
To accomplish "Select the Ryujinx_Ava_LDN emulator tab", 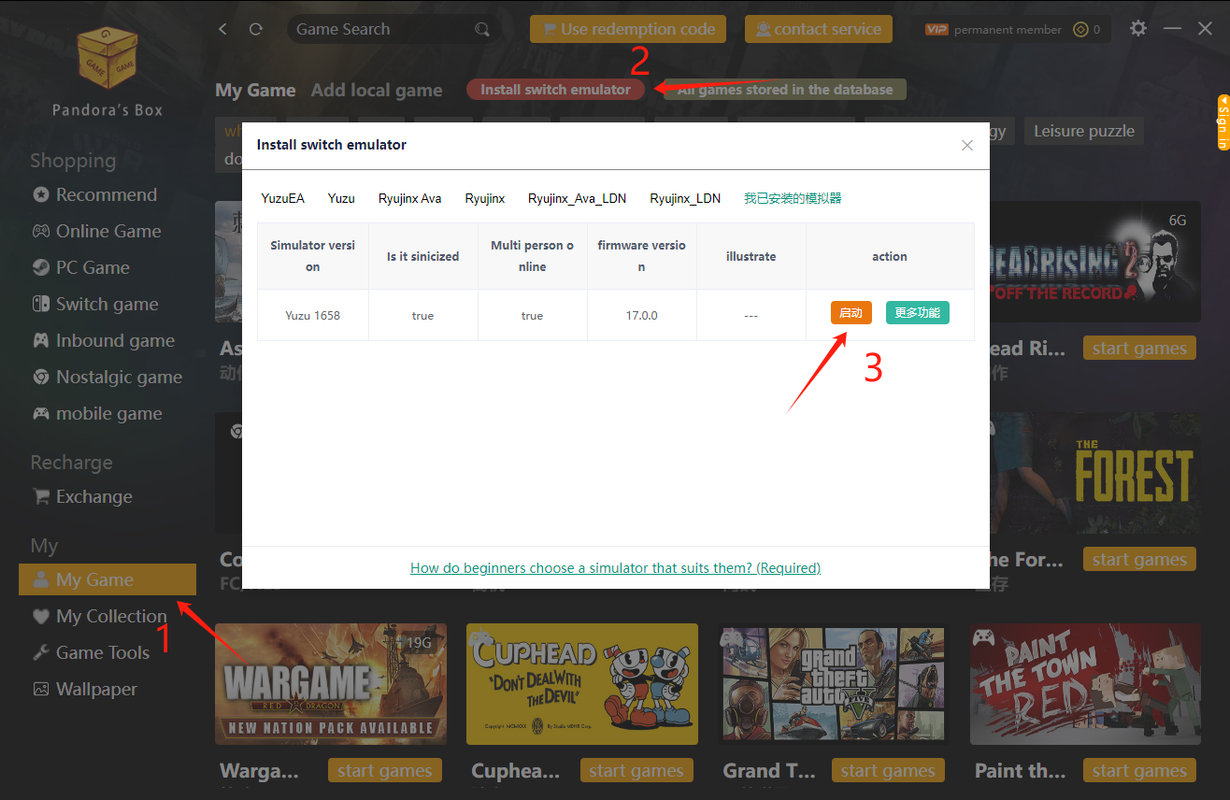I will [577, 198].
